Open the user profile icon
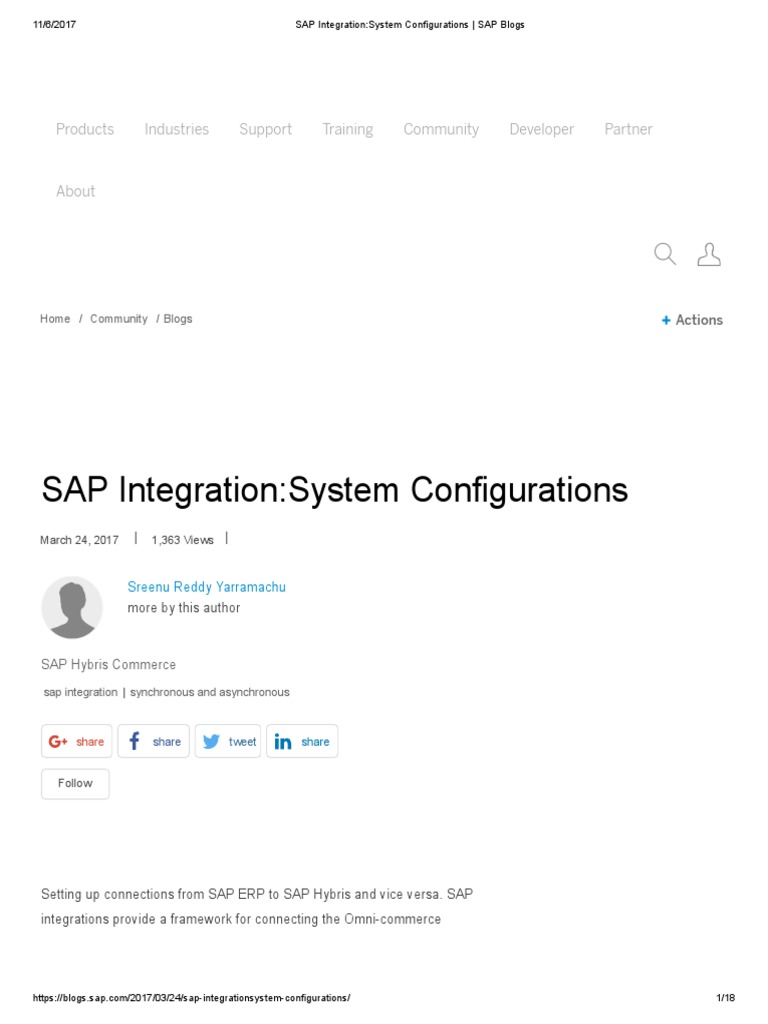The width and height of the screenshot is (768, 1024). pyautogui.click(x=708, y=254)
